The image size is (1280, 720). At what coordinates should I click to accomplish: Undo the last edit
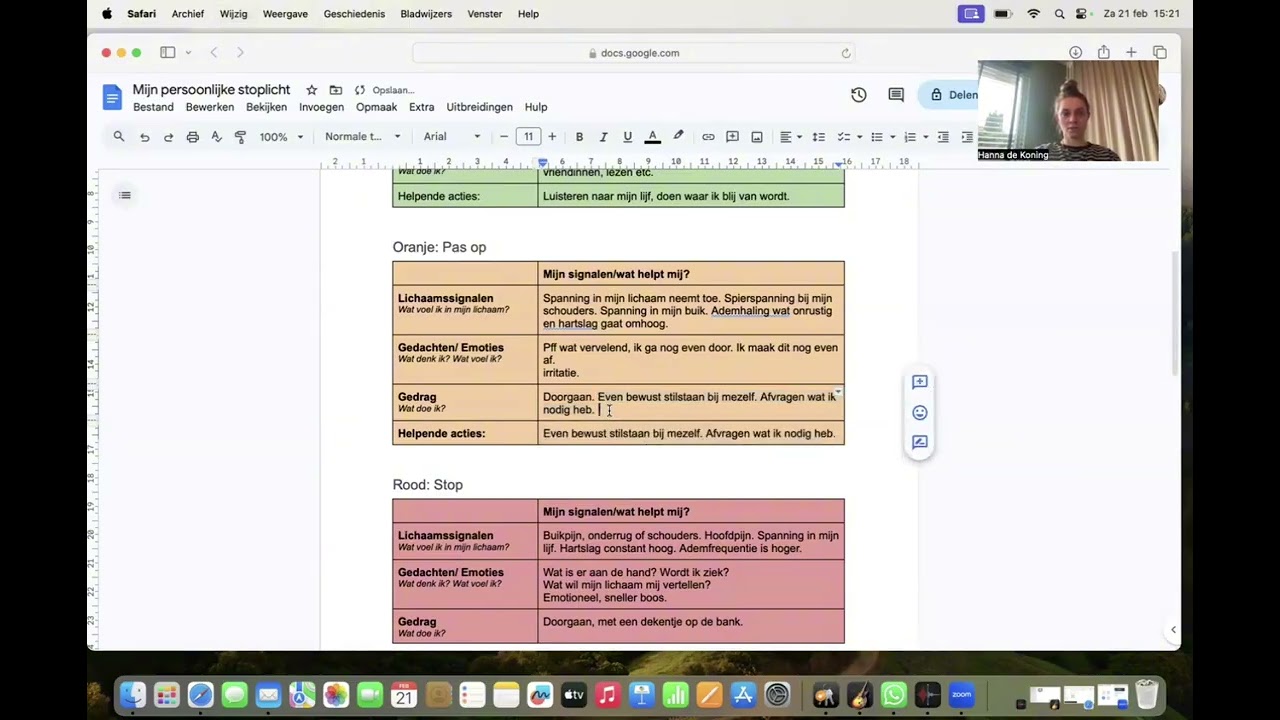144,137
